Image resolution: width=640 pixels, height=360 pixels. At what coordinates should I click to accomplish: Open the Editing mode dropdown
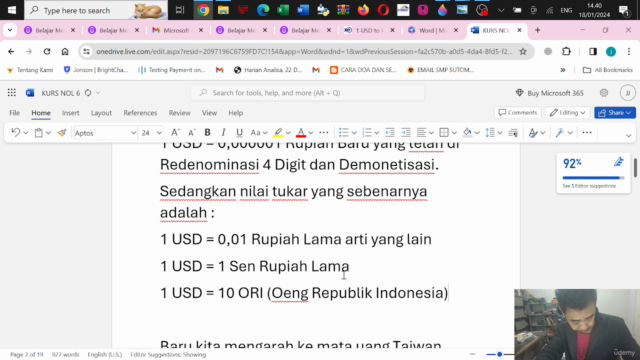[567, 113]
